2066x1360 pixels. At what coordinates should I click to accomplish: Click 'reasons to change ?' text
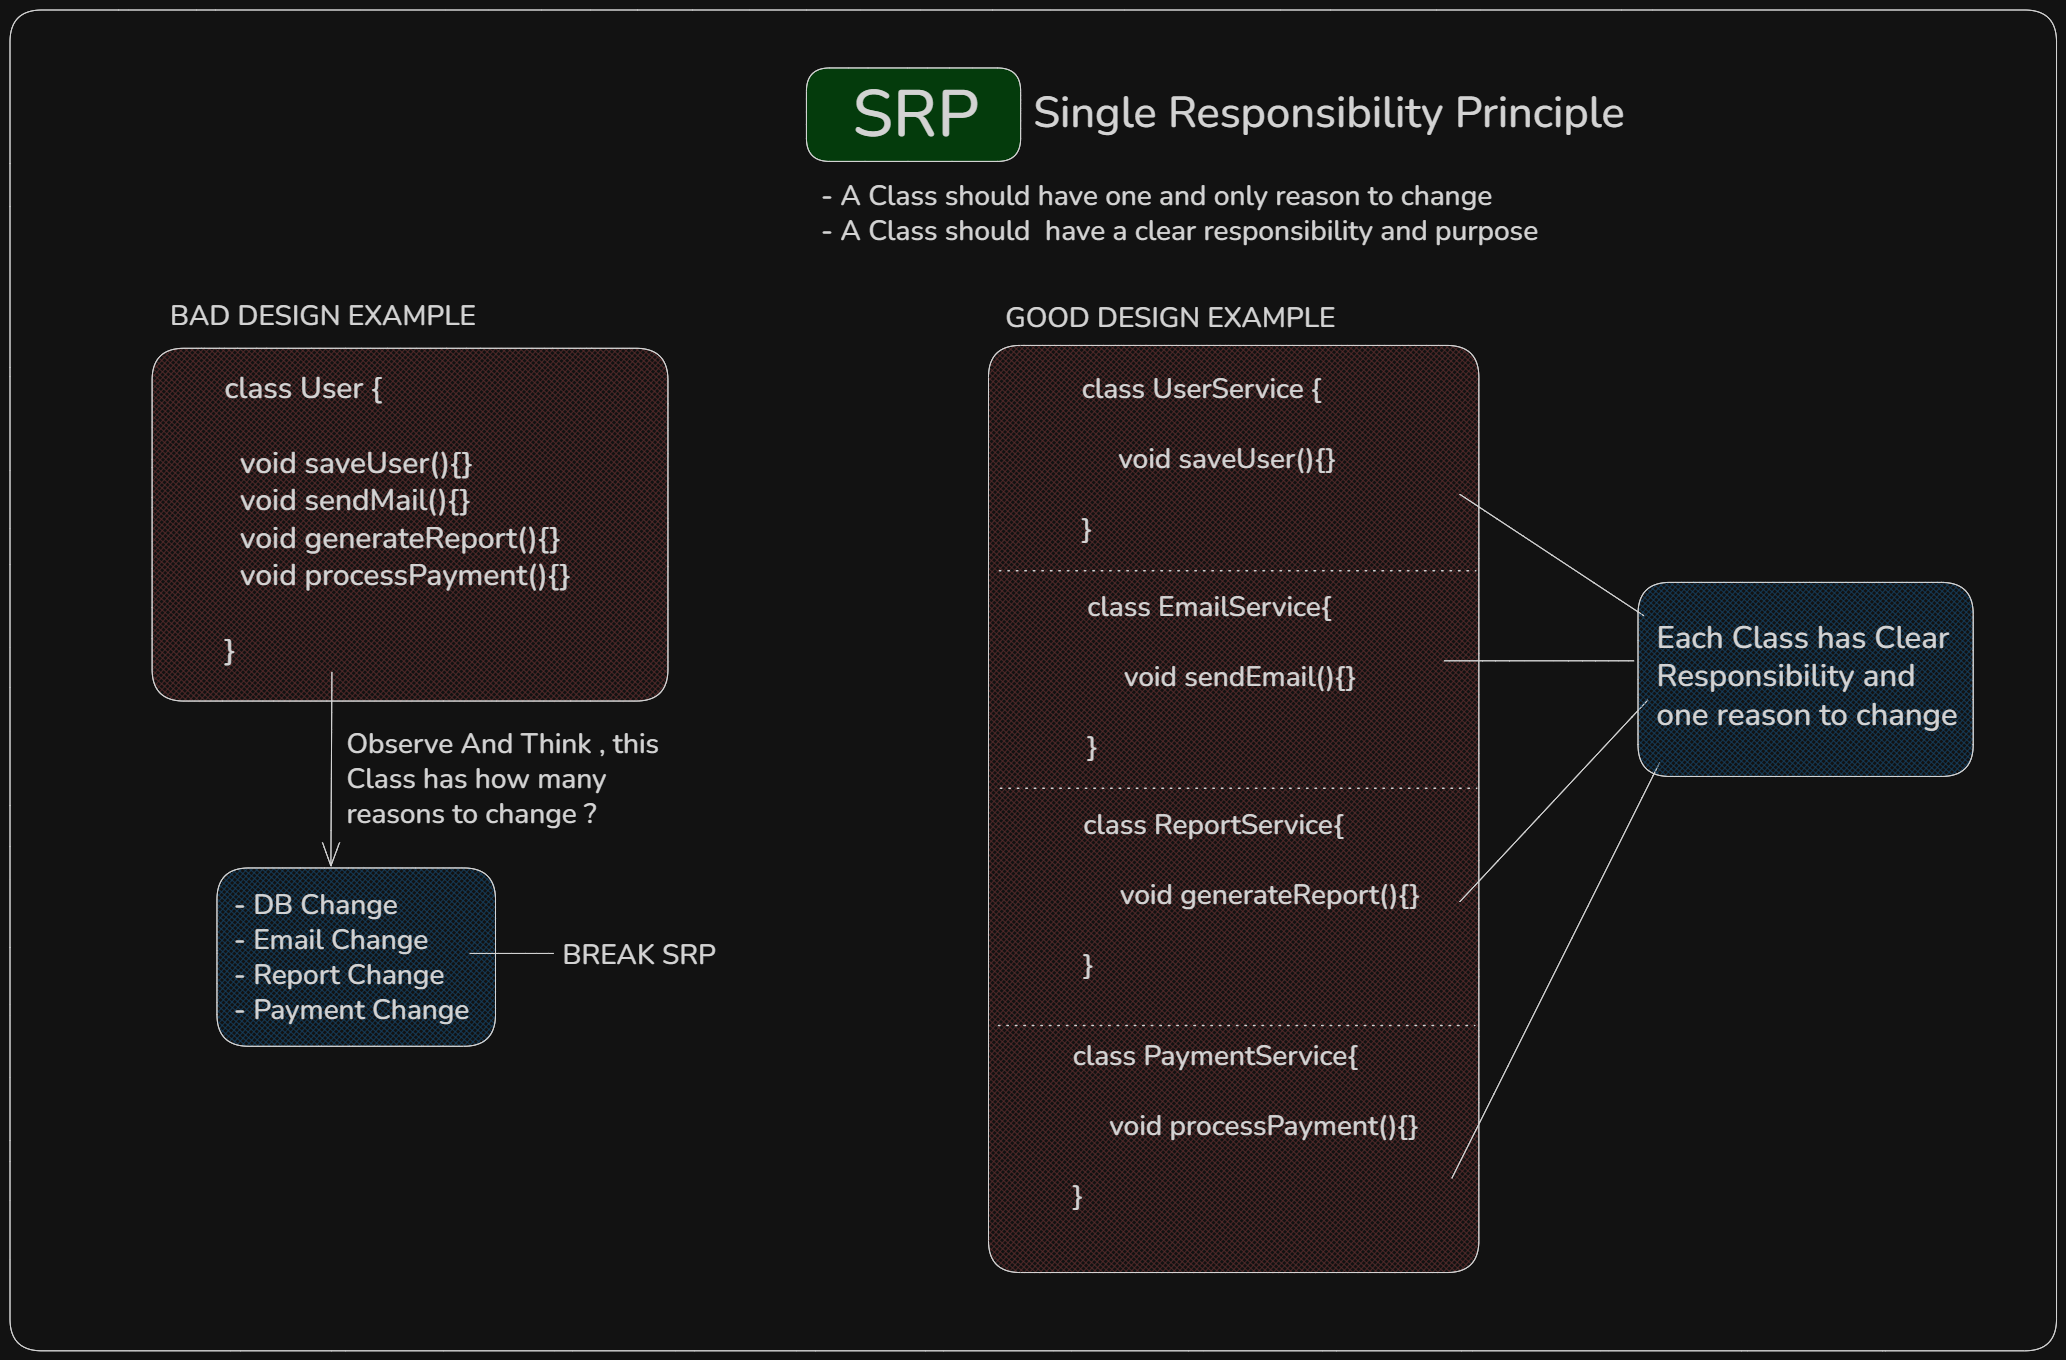tap(471, 814)
